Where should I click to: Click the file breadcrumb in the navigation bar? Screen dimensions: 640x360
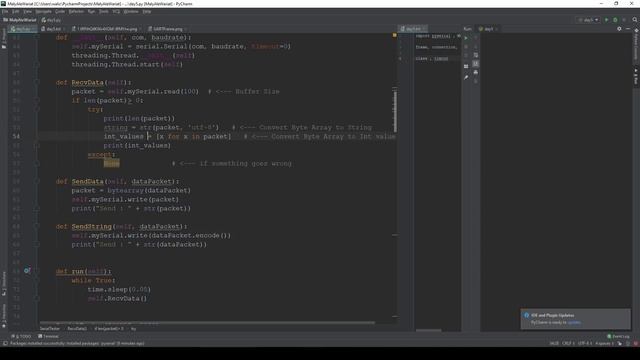pyautogui.click(x=51, y=20)
